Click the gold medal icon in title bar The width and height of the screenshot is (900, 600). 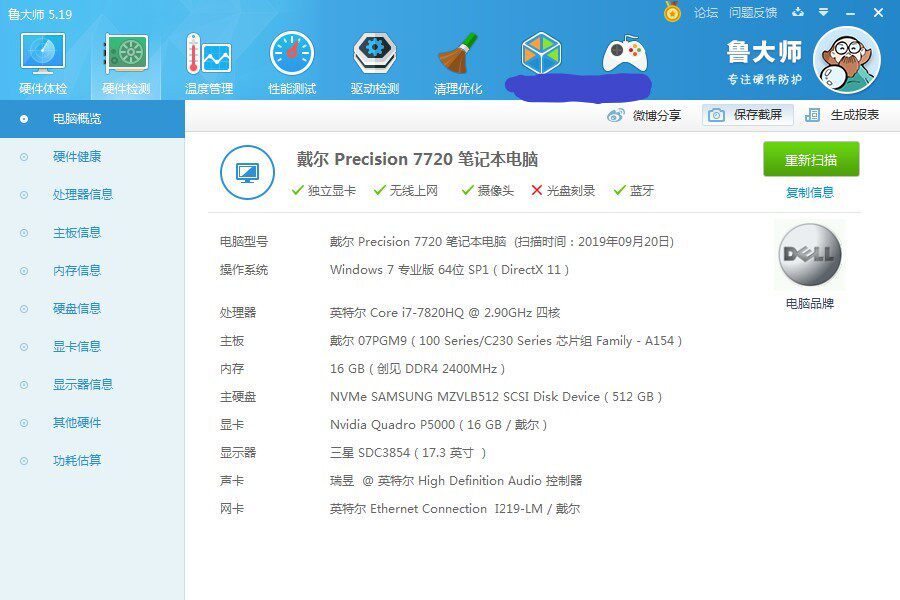pos(672,11)
